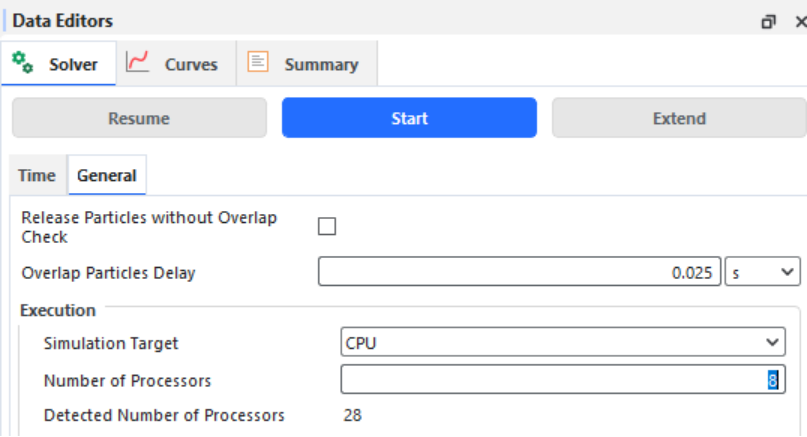Click the Number of Processors field
The width and height of the screenshot is (807, 437).
pyautogui.click(x=563, y=380)
